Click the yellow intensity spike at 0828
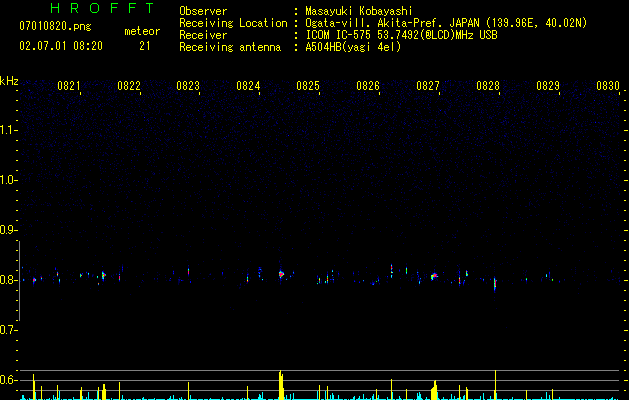The image size is (629, 400). point(495,385)
